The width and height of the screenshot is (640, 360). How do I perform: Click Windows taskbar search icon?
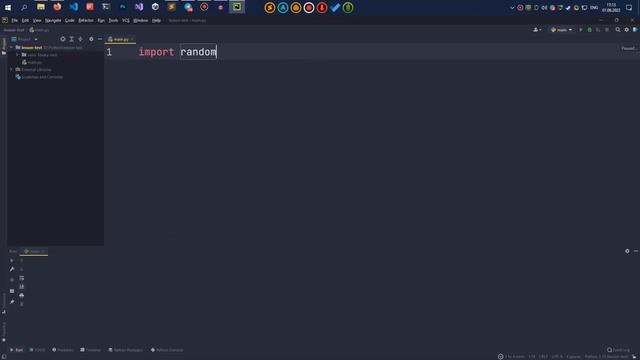tap(24, 7)
